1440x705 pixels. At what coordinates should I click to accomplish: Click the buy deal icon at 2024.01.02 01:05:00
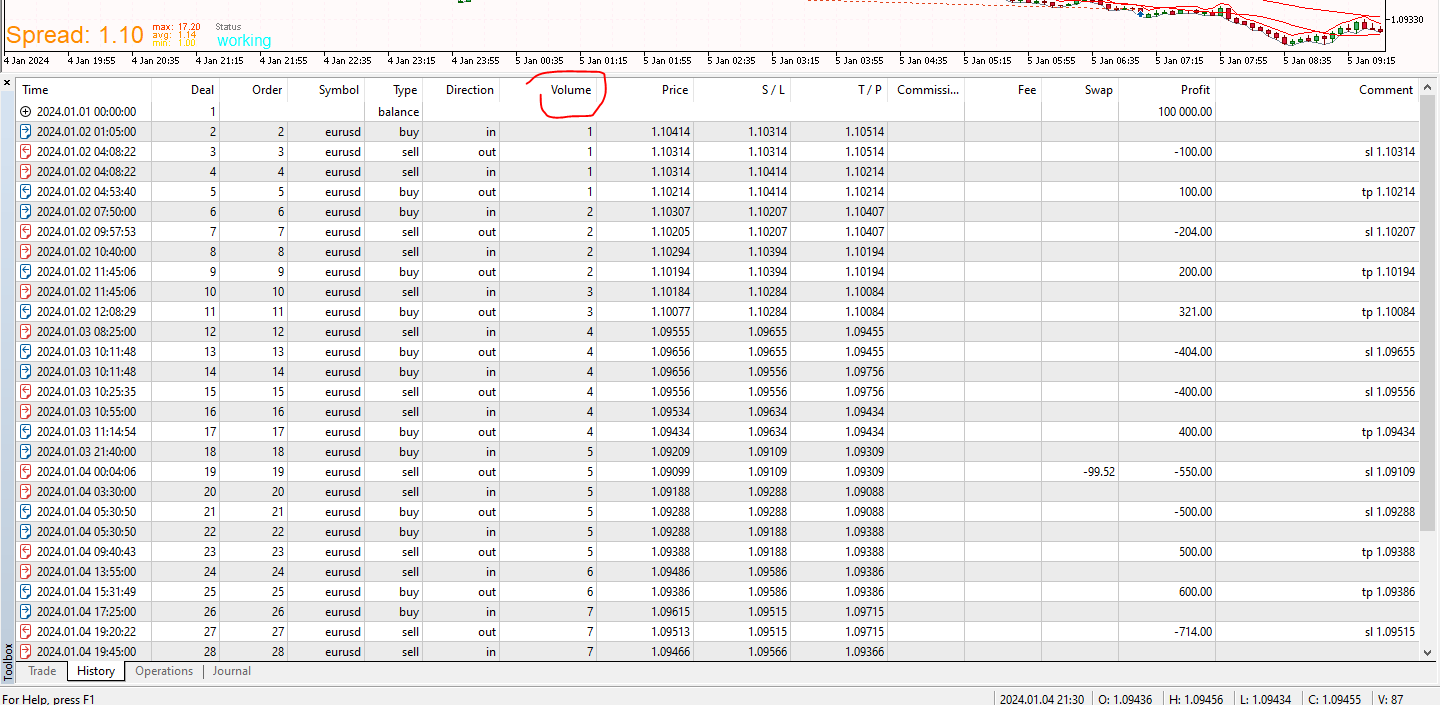tap(26, 132)
